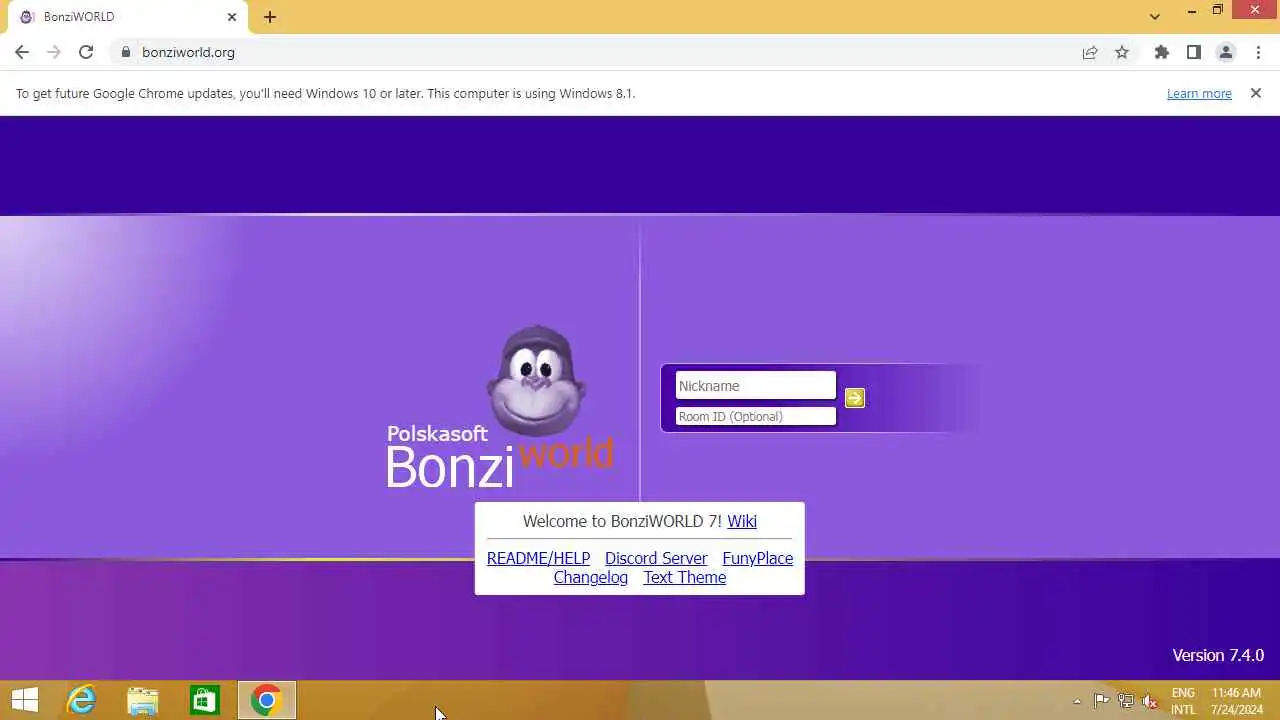Click the muted volume tray icon
This screenshot has width=1280, height=720.
pos(1150,700)
